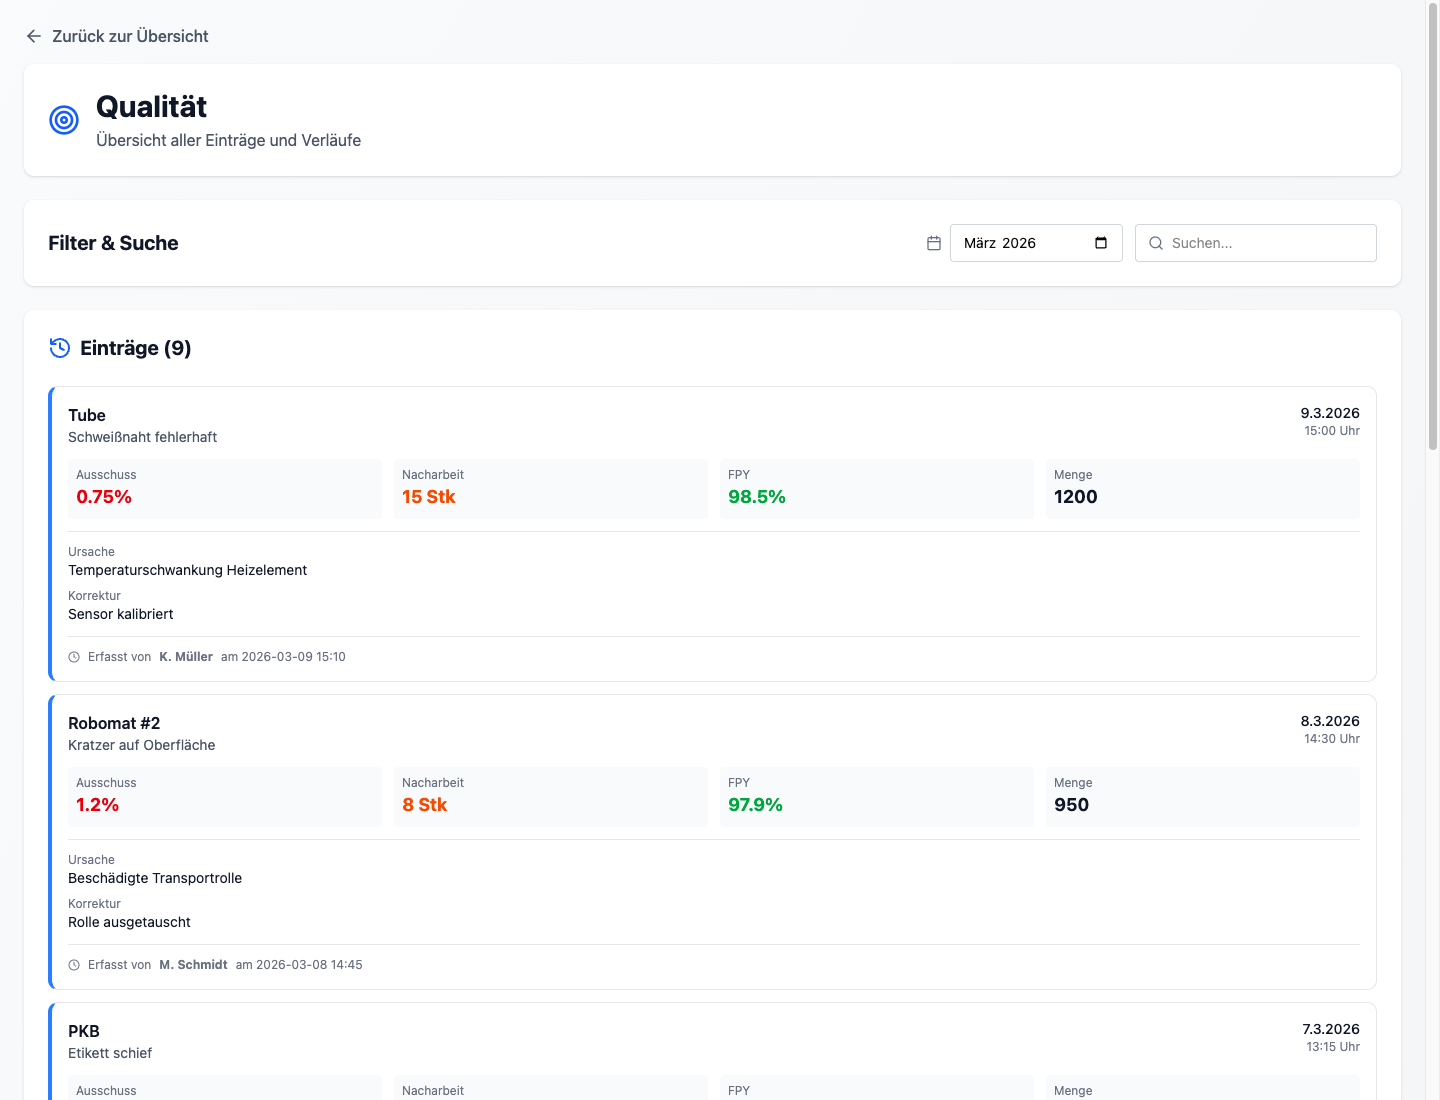Click the history icon next to Einträge
The height and width of the screenshot is (1100, 1440).
(60, 348)
